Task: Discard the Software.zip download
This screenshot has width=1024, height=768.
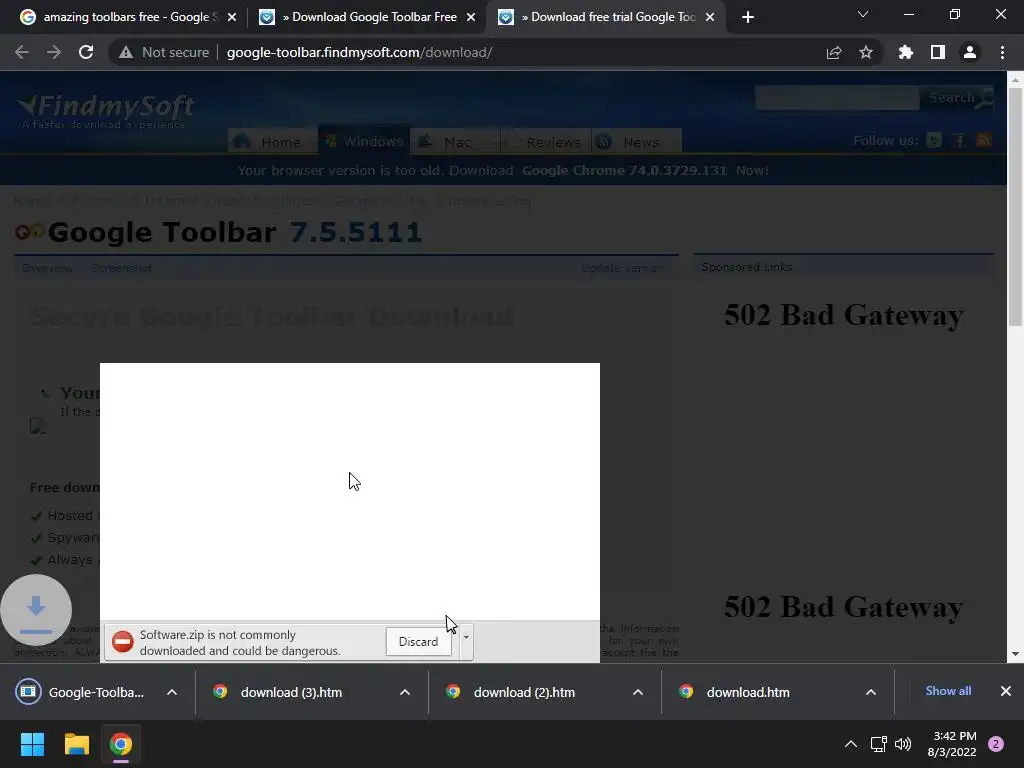Action: tap(419, 641)
